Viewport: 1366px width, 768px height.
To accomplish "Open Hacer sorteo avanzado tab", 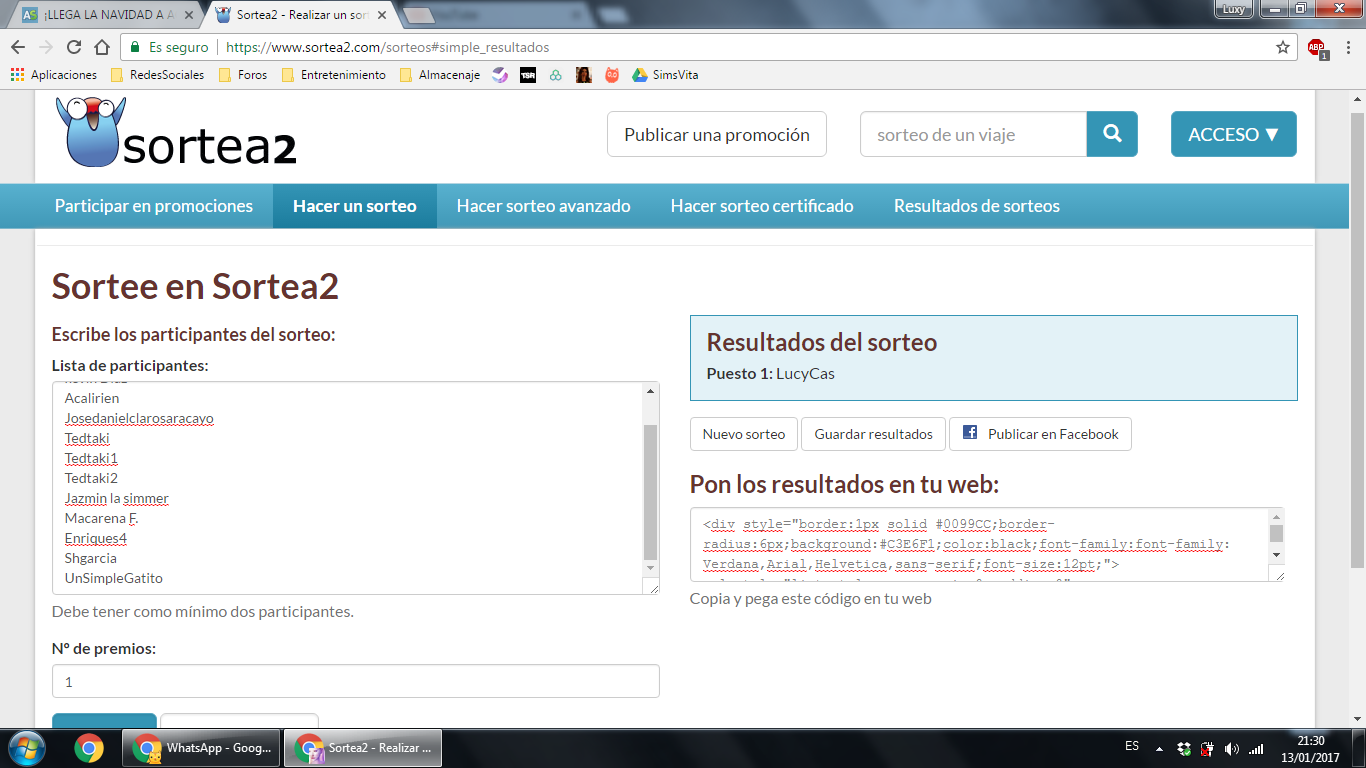I will [543, 206].
